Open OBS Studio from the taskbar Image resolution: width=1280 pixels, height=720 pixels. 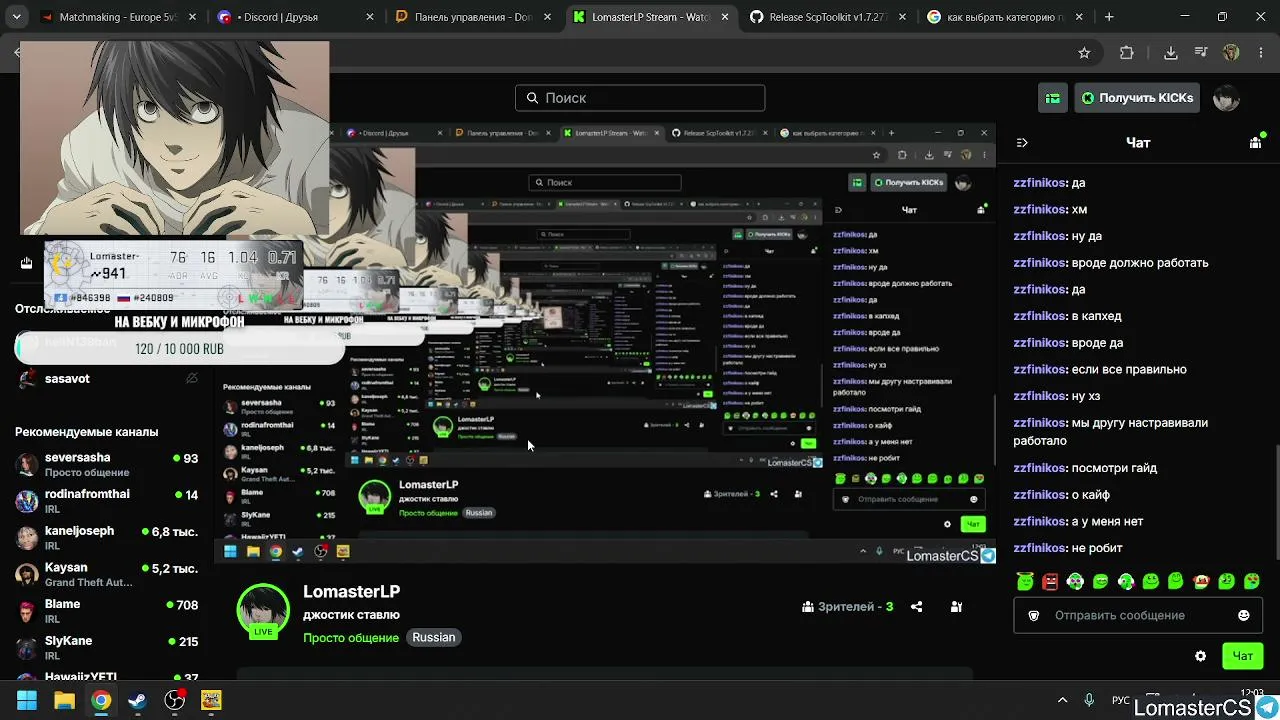[174, 700]
